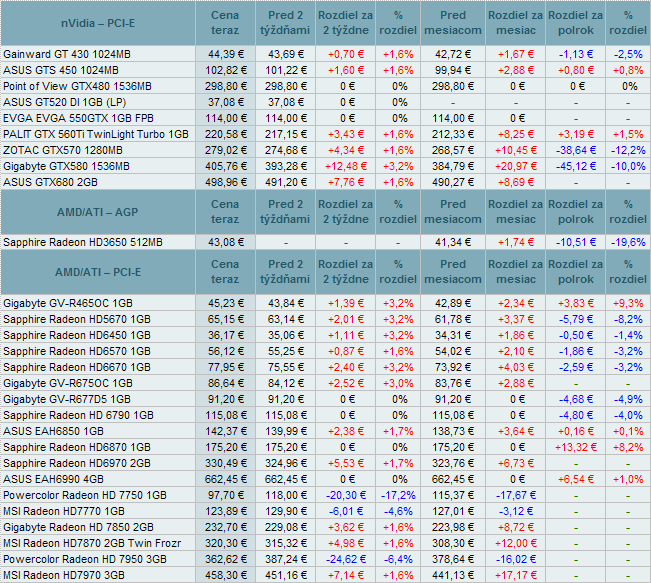The height and width of the screenshot is (583, 651).
Task: Select the -19,6% percentage cell
Action: [x=628, y=242]
